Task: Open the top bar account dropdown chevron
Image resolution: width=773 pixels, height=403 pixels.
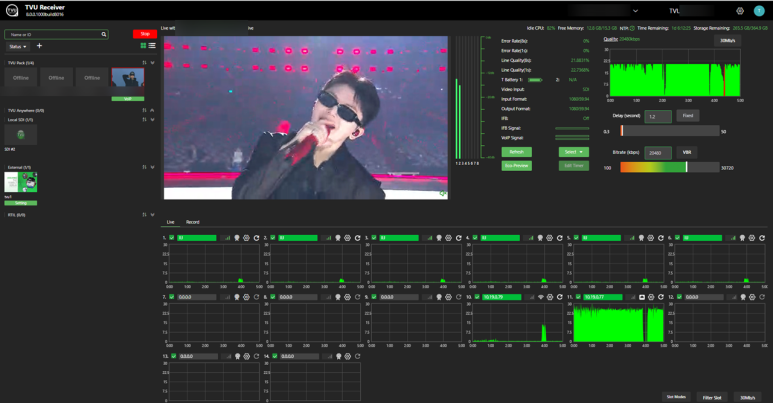Action: (635, 11)
